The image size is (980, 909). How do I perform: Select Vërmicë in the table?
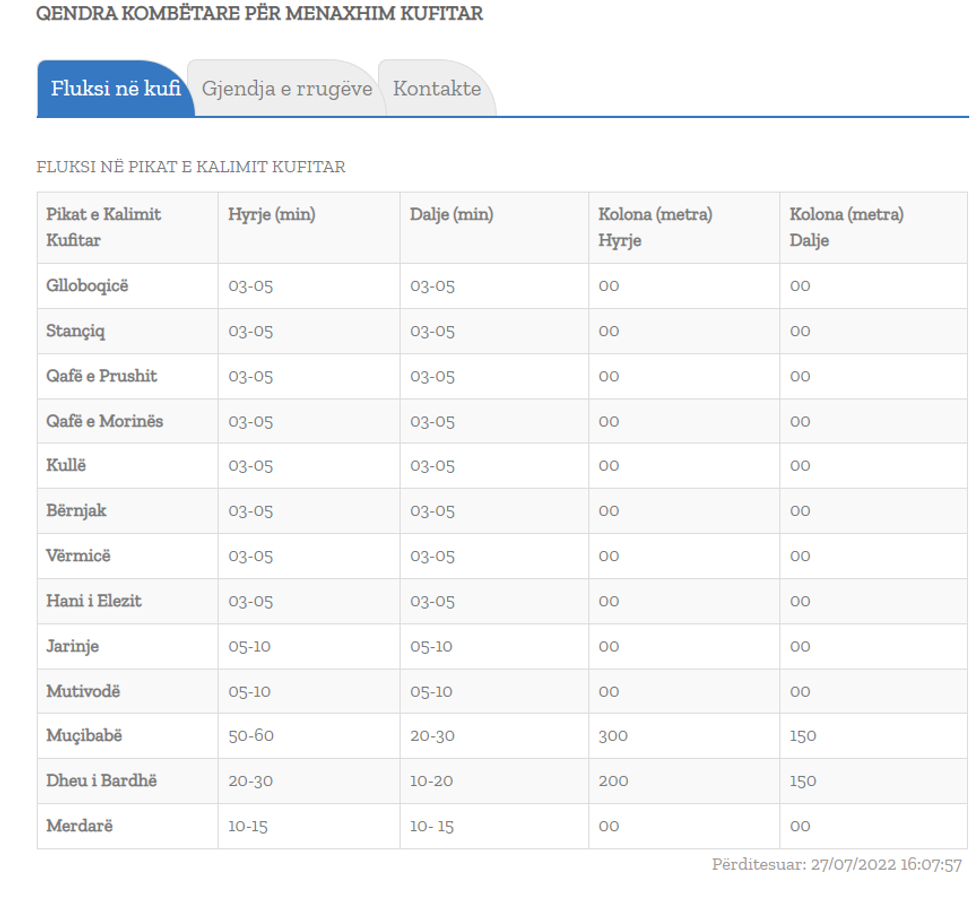pos(78,556)
